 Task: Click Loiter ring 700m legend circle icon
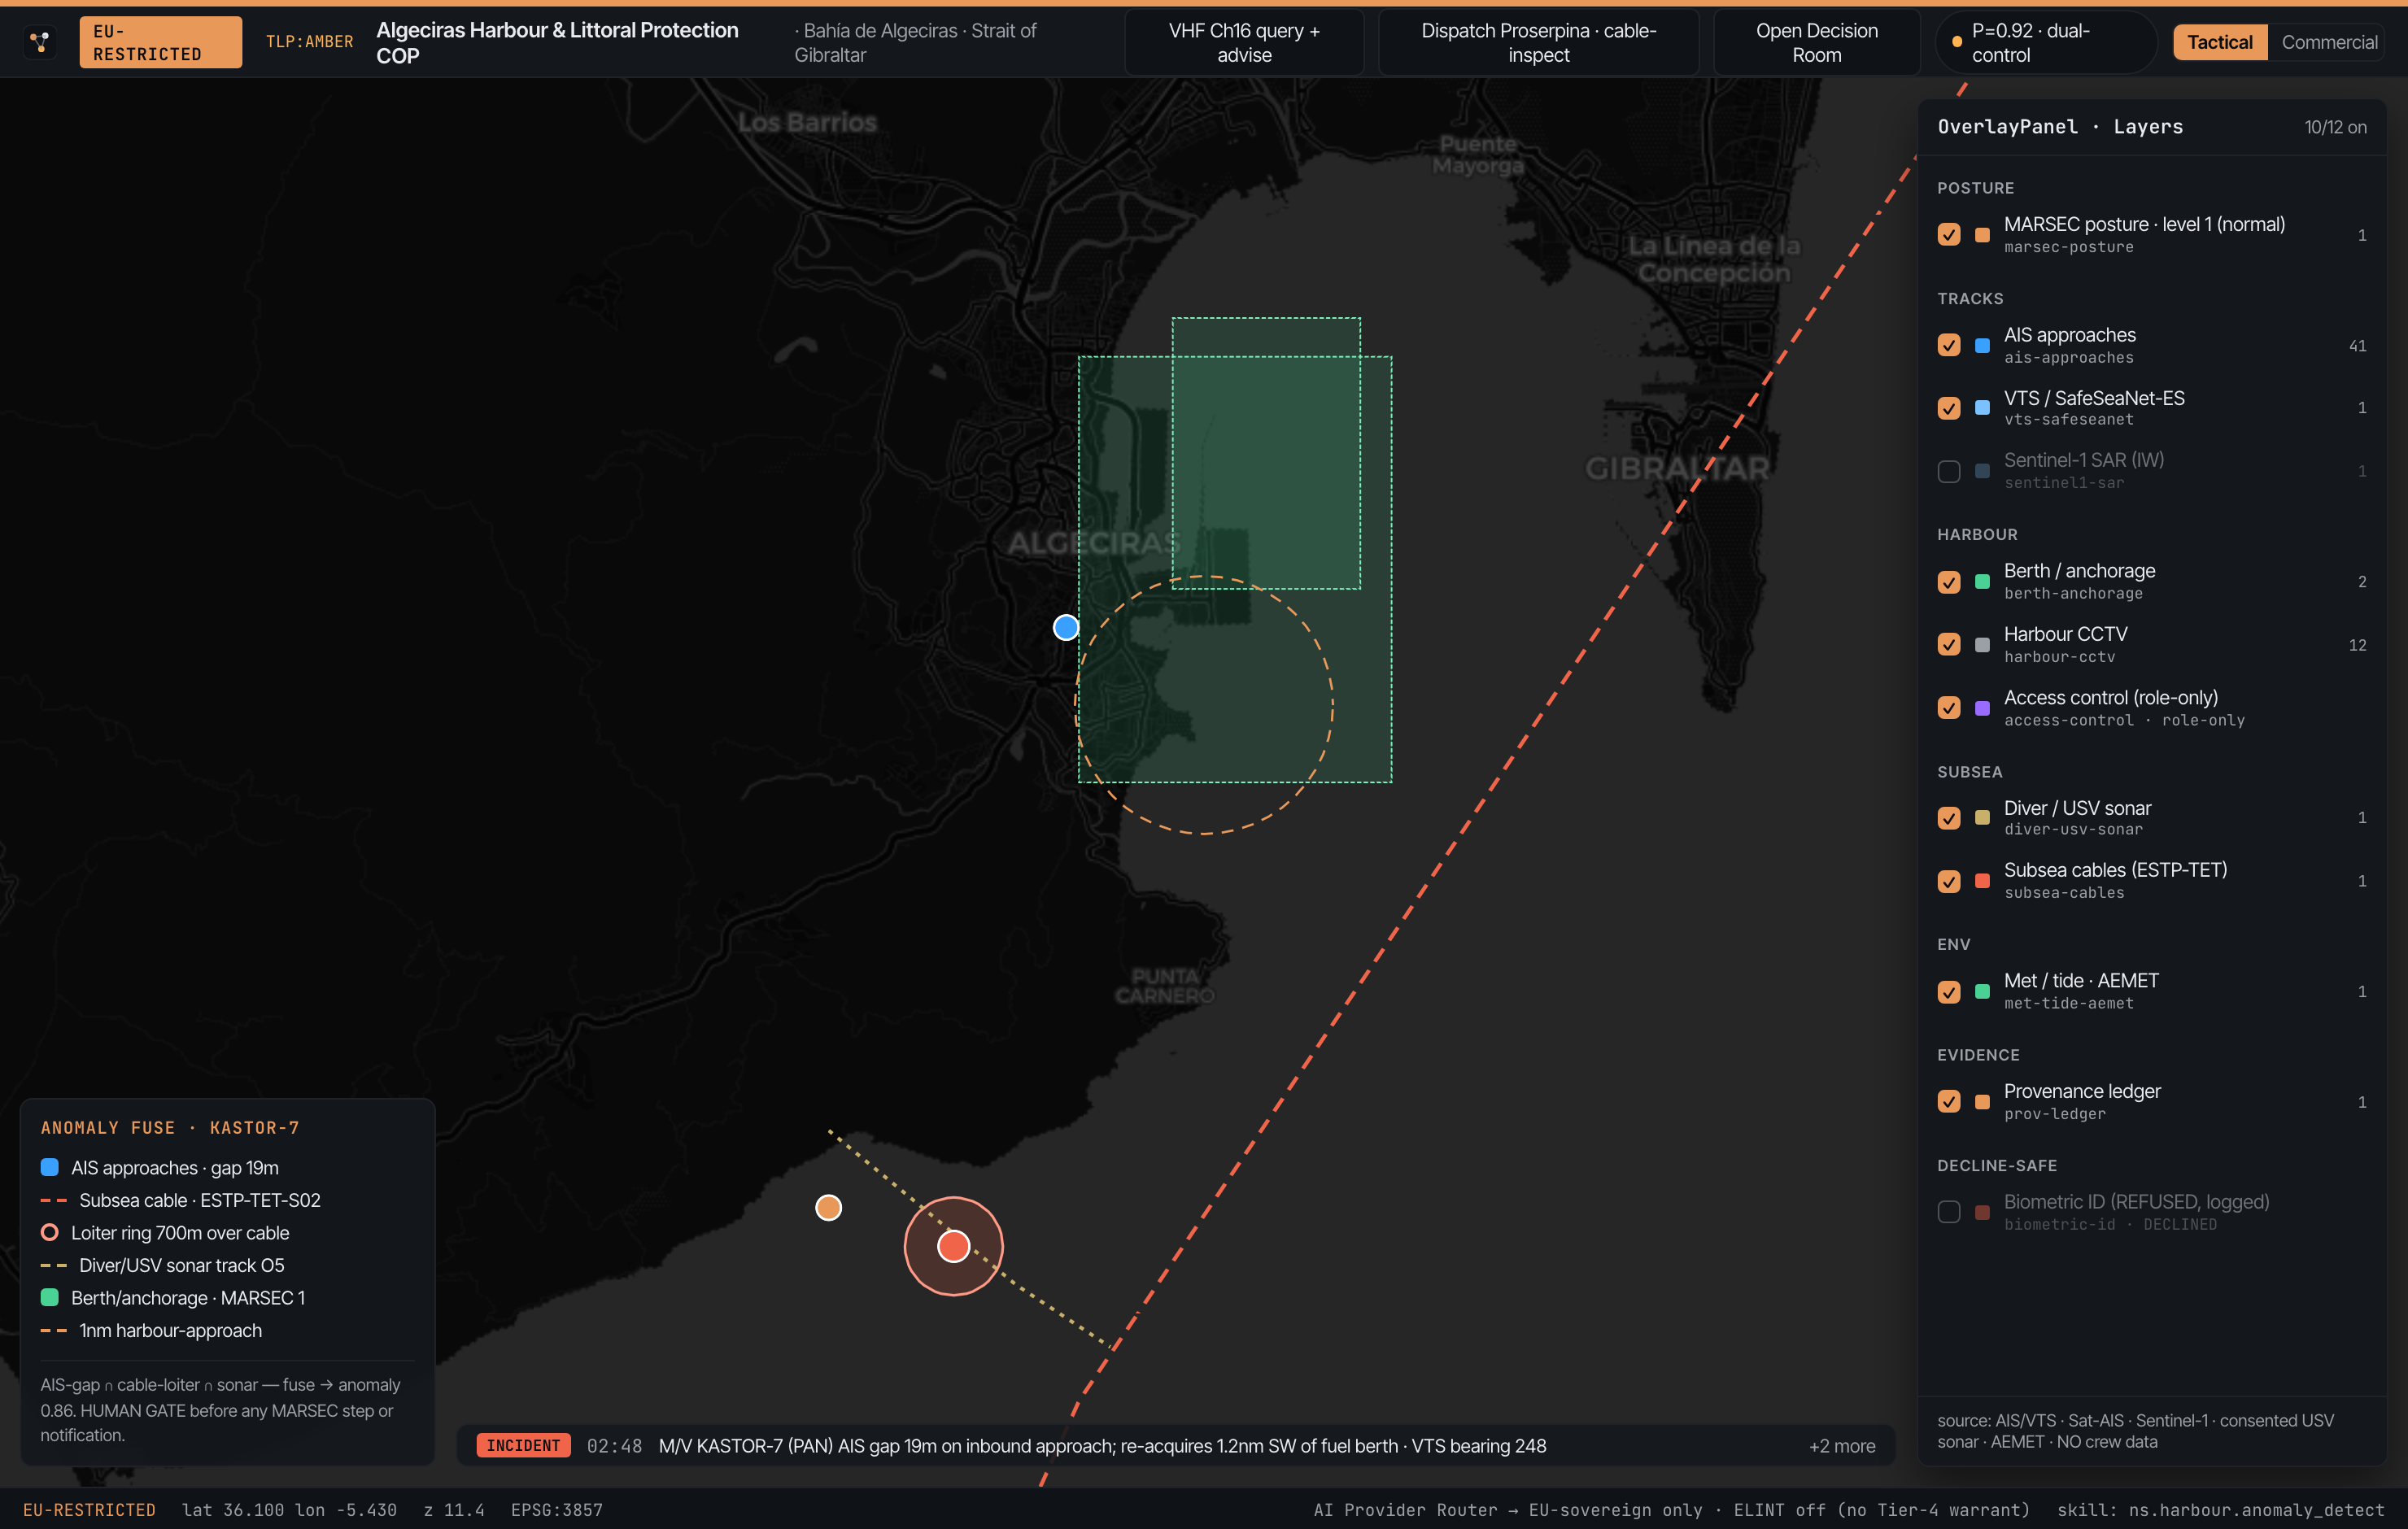coord(49,1232)
